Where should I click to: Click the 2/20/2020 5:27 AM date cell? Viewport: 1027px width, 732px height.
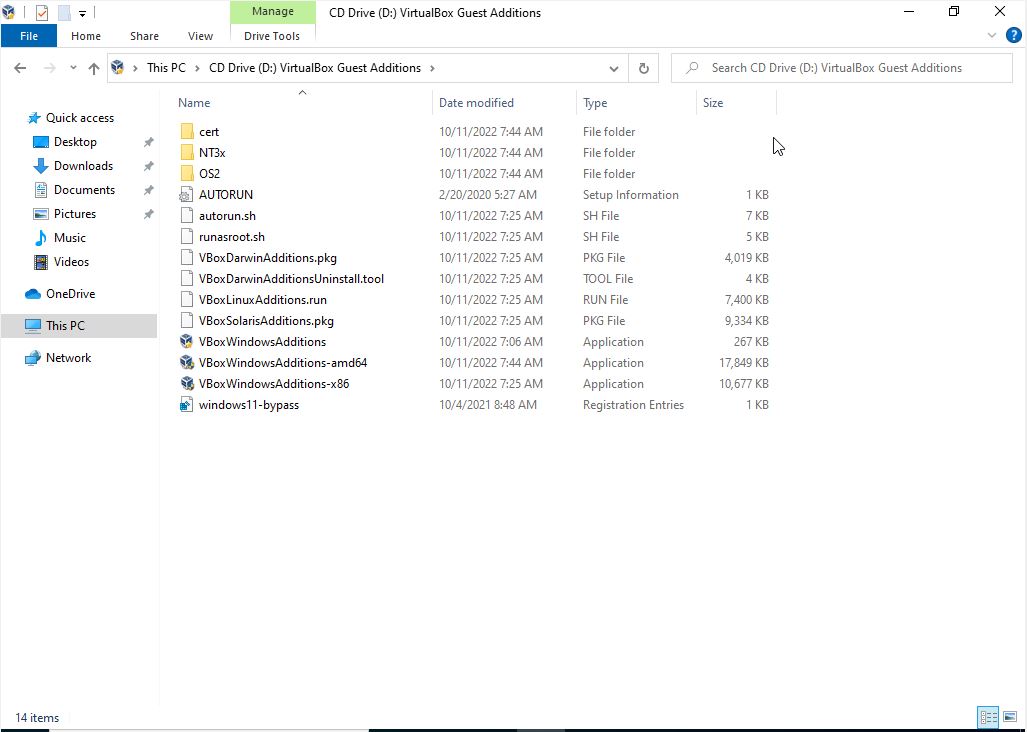488,194
